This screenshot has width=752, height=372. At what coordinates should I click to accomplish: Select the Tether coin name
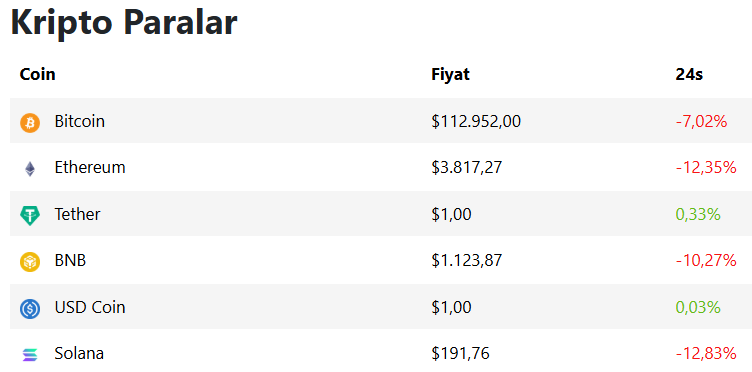78,214
